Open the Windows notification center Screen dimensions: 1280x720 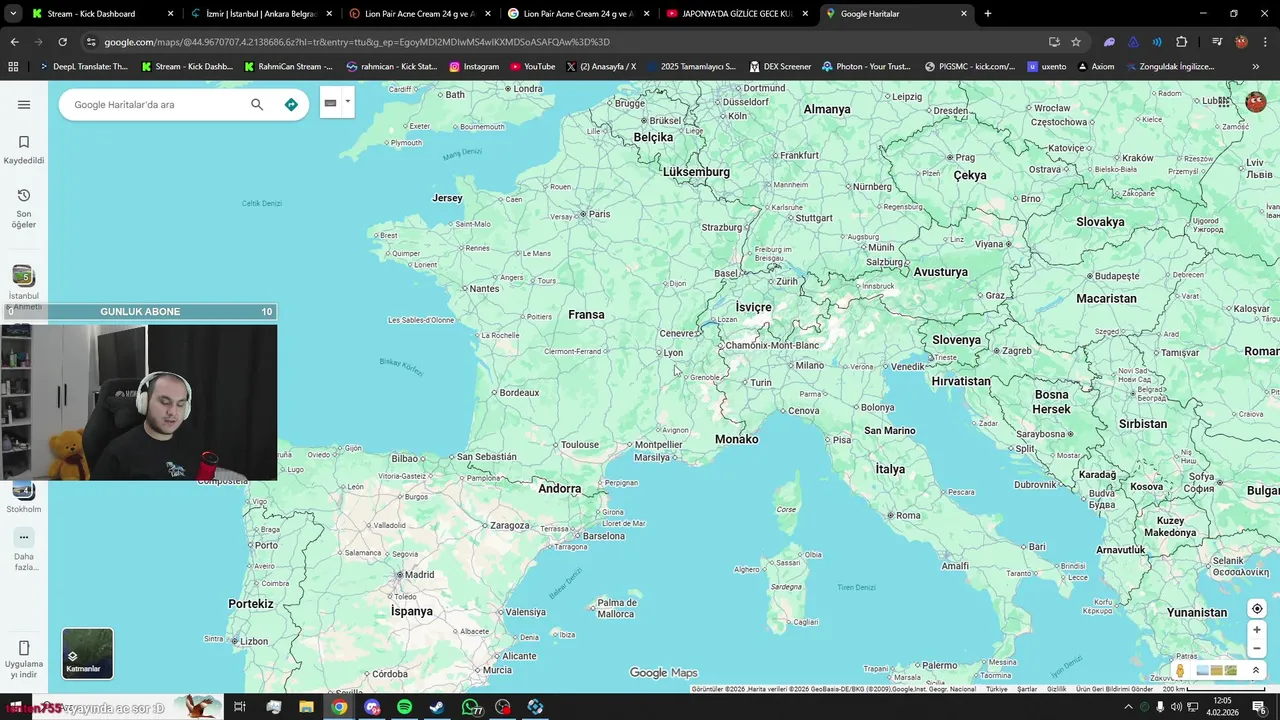(x=1259, y=707)
